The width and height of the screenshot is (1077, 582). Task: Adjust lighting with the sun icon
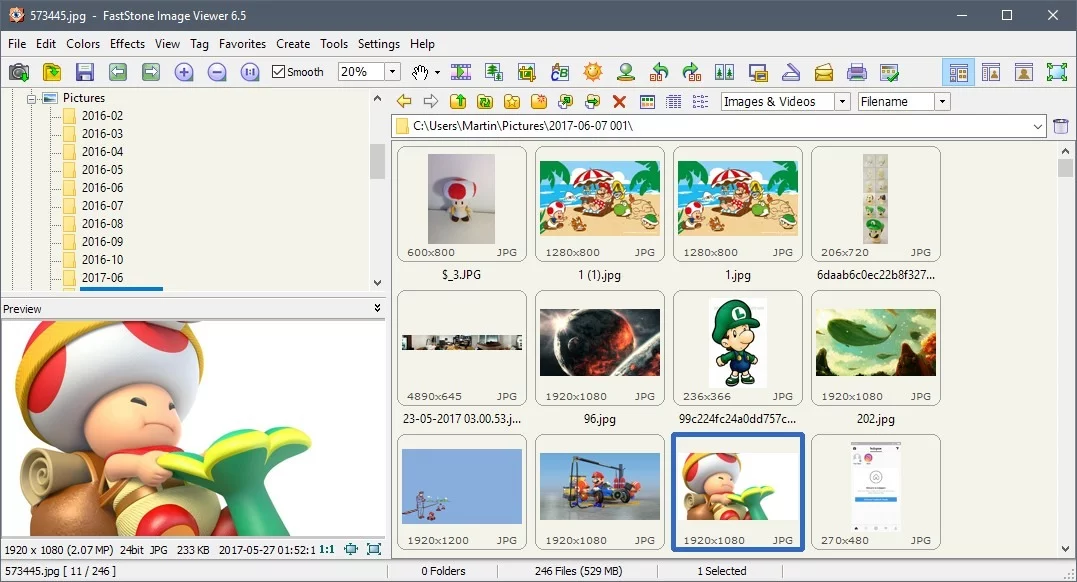click(x=592, y=72)
